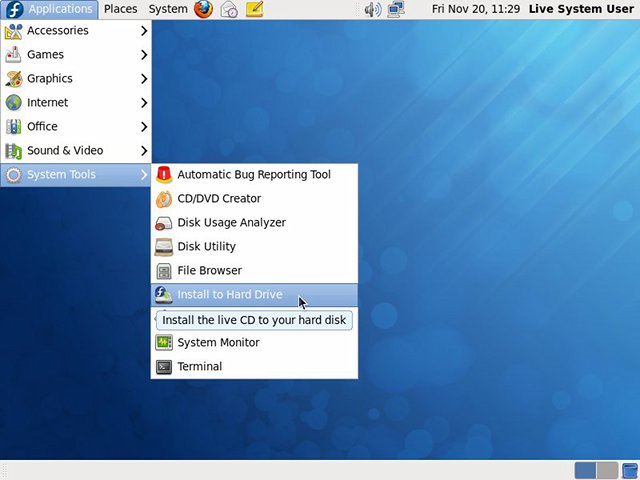This screenshot has width=640, height=480.
Task: Click the Sound & Video label
Action: 65,151
